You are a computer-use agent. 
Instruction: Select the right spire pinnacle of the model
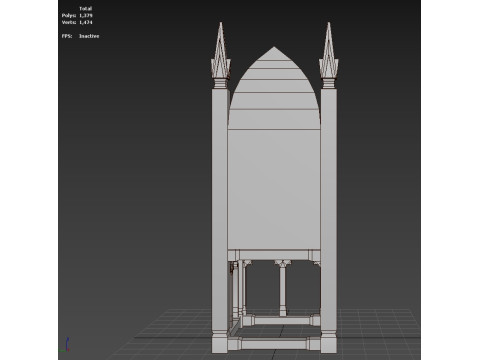(x=329, y=55)
